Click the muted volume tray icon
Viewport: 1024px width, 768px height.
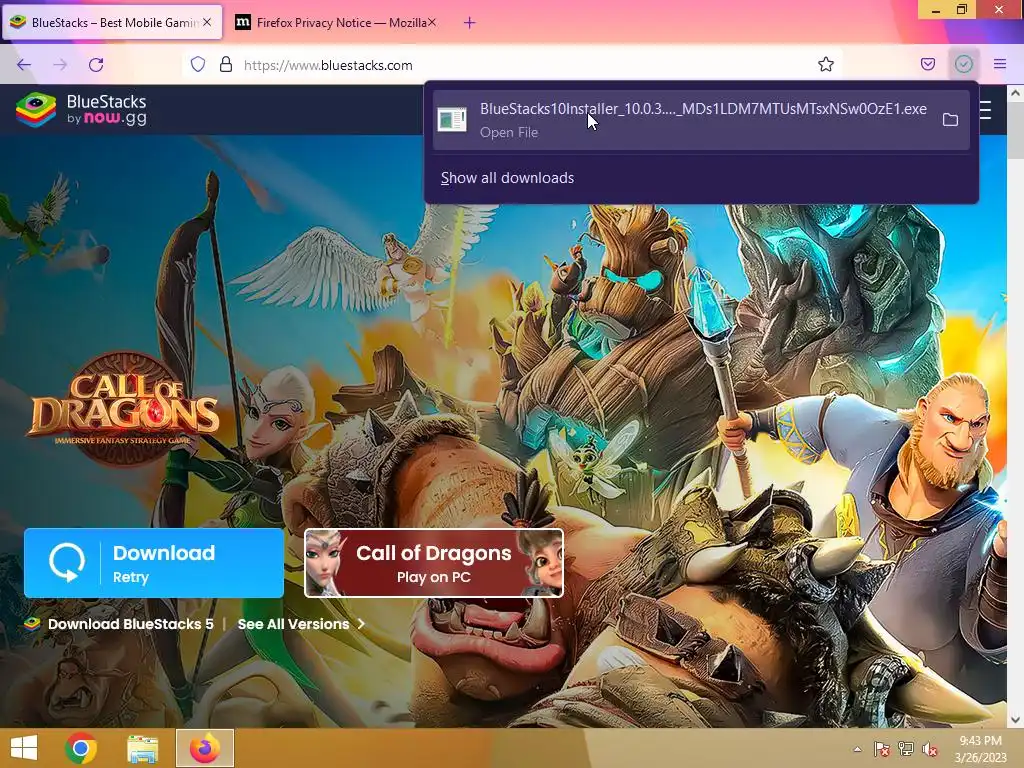930,749
